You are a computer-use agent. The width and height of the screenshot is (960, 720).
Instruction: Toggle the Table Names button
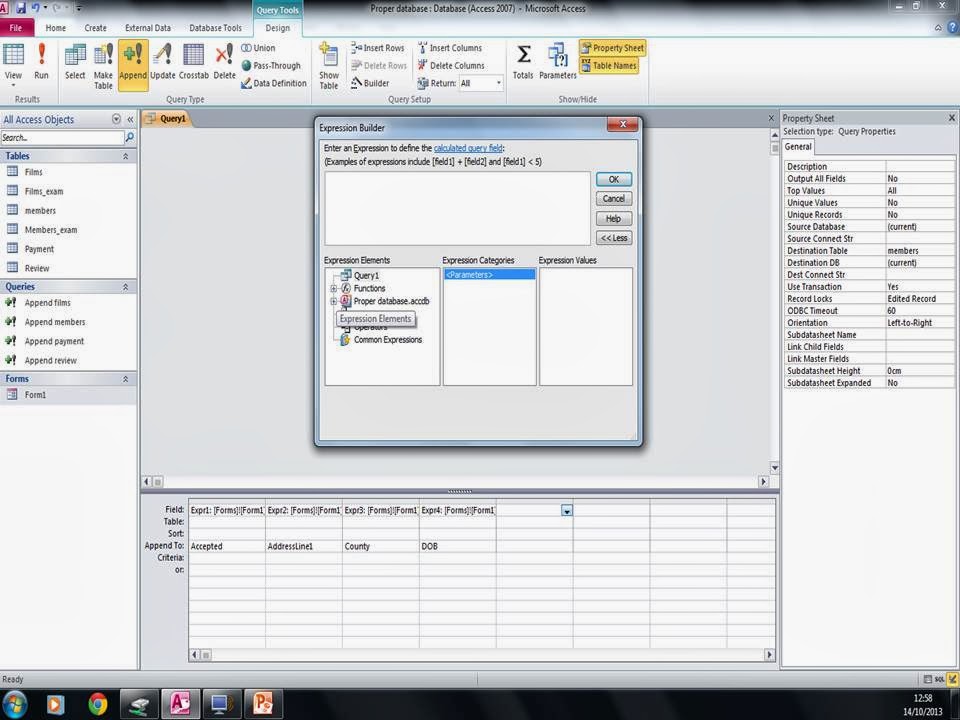[x=609, y=66]
